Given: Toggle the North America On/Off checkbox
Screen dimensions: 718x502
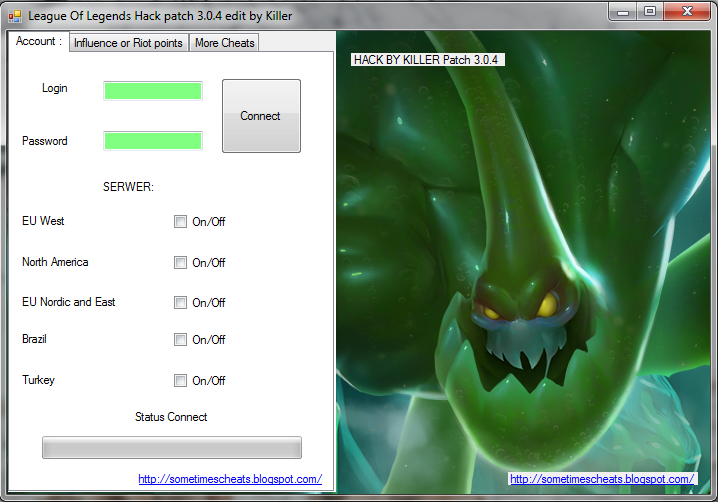Looking at the screenshot, I should pos(180,262).
